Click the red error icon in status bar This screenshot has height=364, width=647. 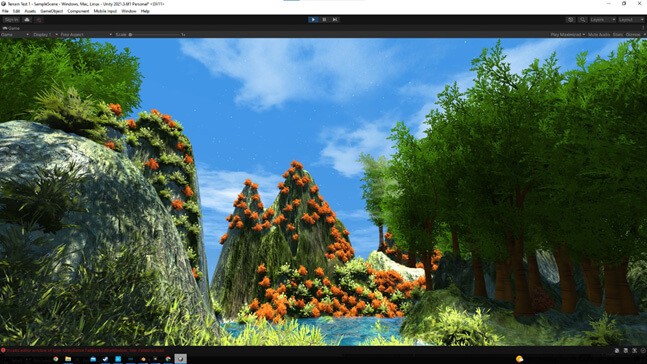(x=3, y=350)
